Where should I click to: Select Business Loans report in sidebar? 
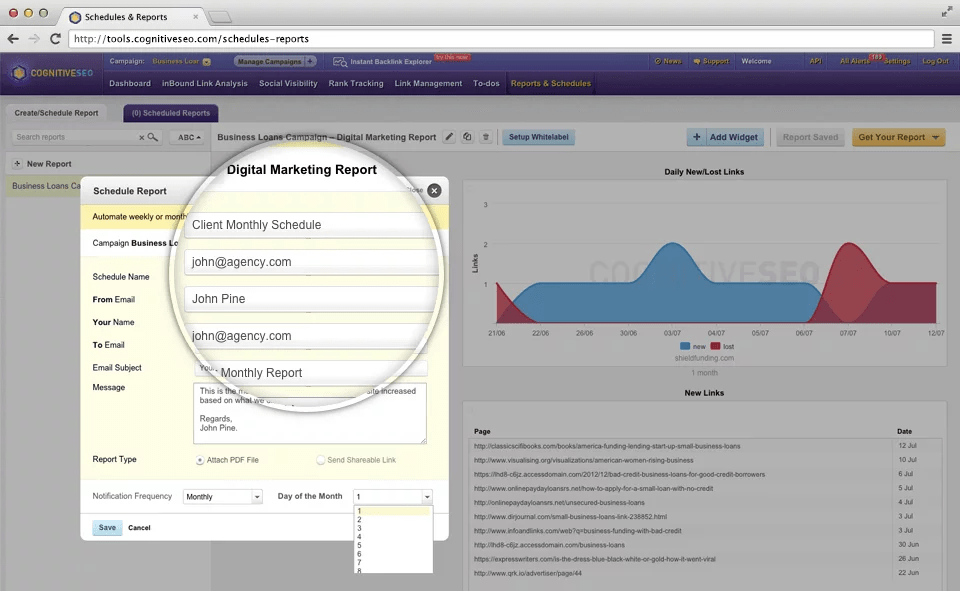click(x=46, y=186)
